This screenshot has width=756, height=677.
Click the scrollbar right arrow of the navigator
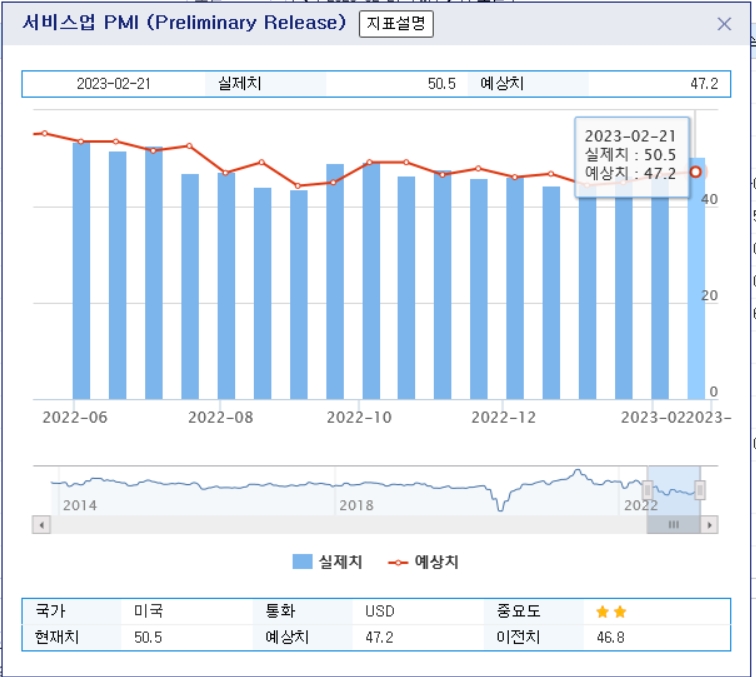[x=709, y=525]
